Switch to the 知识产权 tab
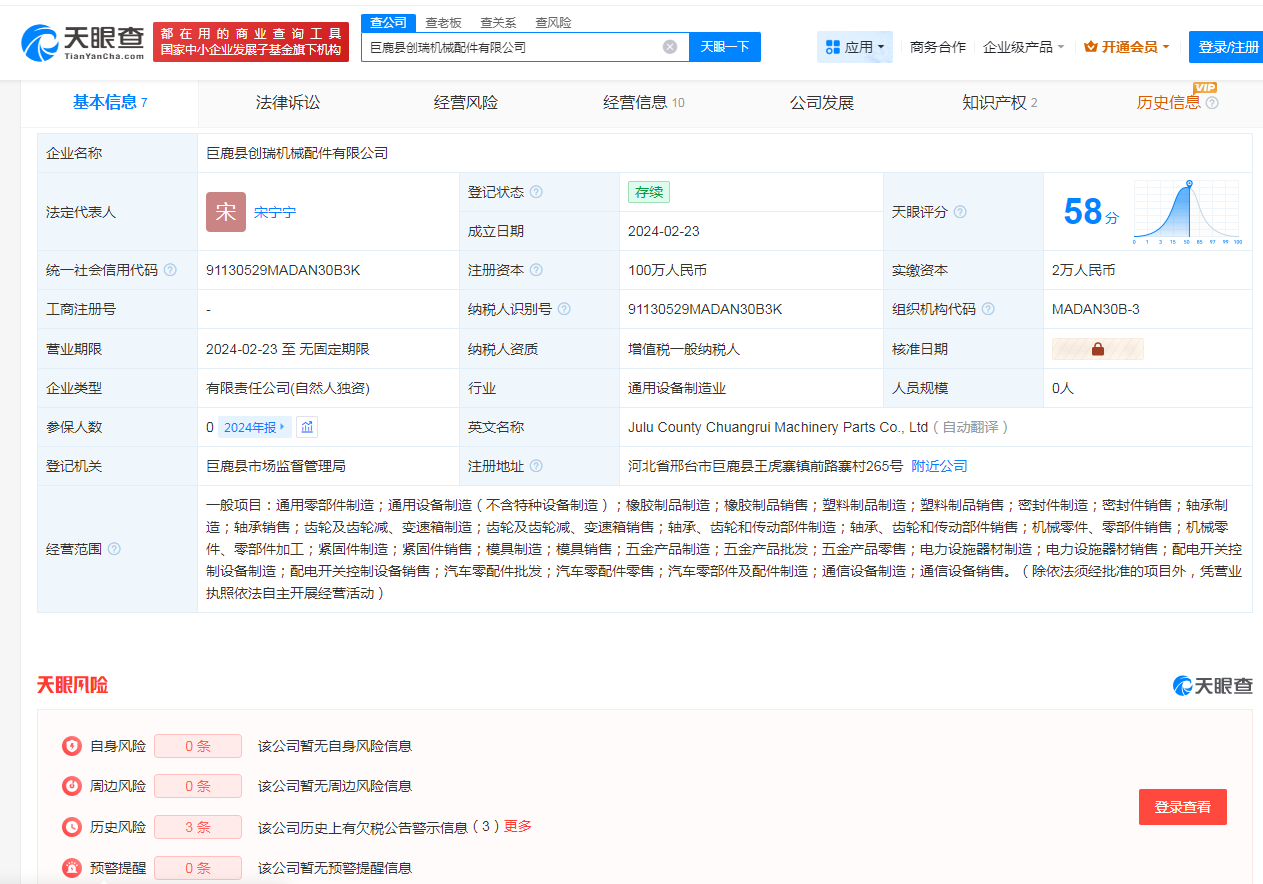This screenshot has height=884, width=1263. (x=999, y=102)
